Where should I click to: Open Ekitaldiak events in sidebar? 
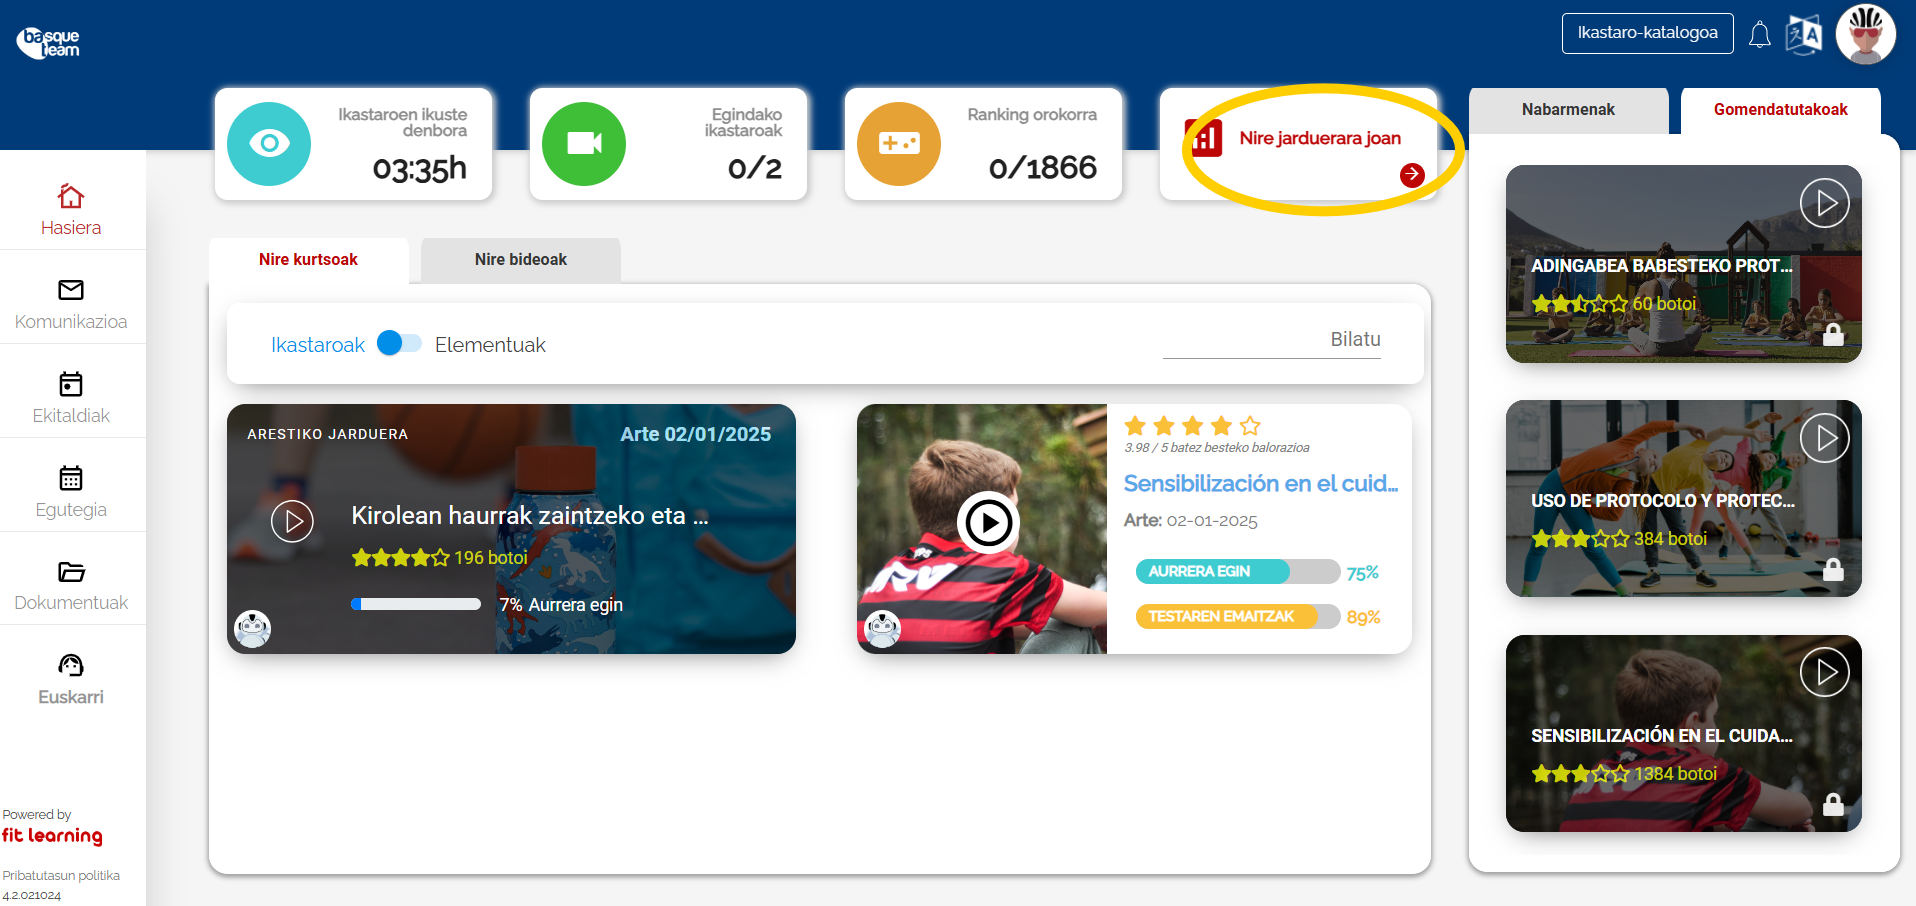coord(71,384)
